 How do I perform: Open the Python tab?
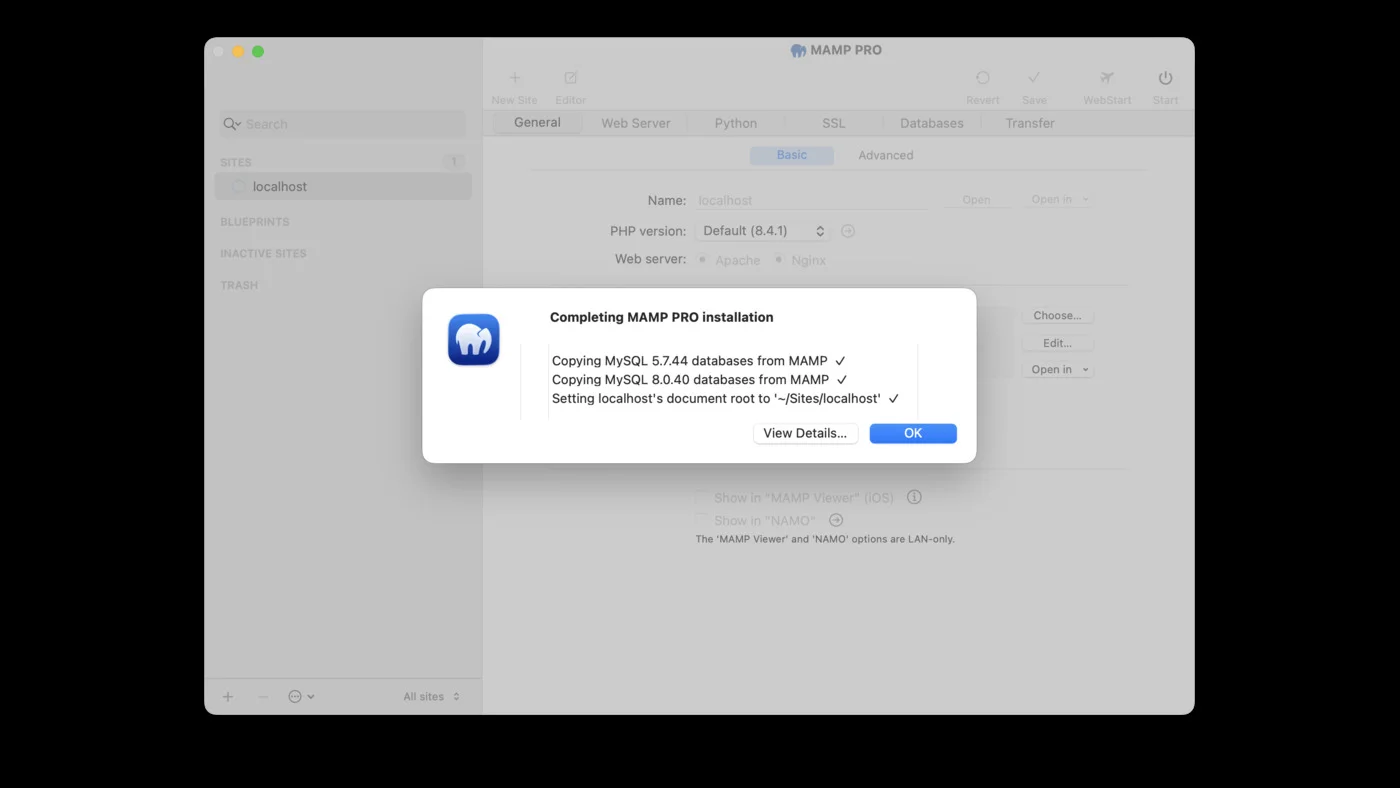736,123
